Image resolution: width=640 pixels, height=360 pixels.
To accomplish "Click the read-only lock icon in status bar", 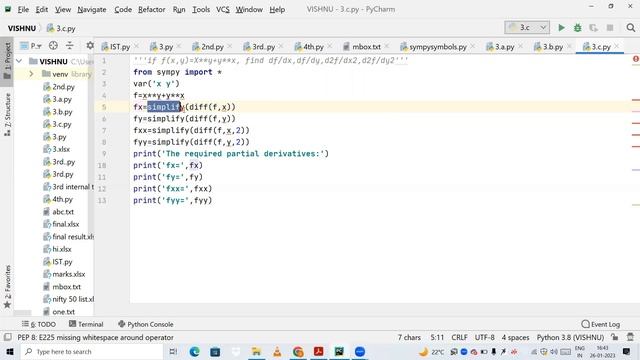I will [x=615, y=337].
